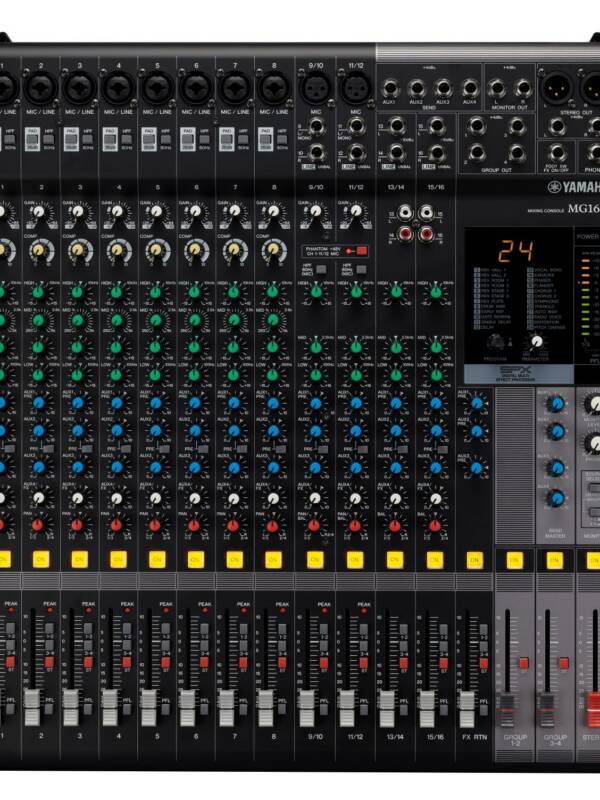Click the GROUP 3-4 fader cap

[x=546, y=710]
